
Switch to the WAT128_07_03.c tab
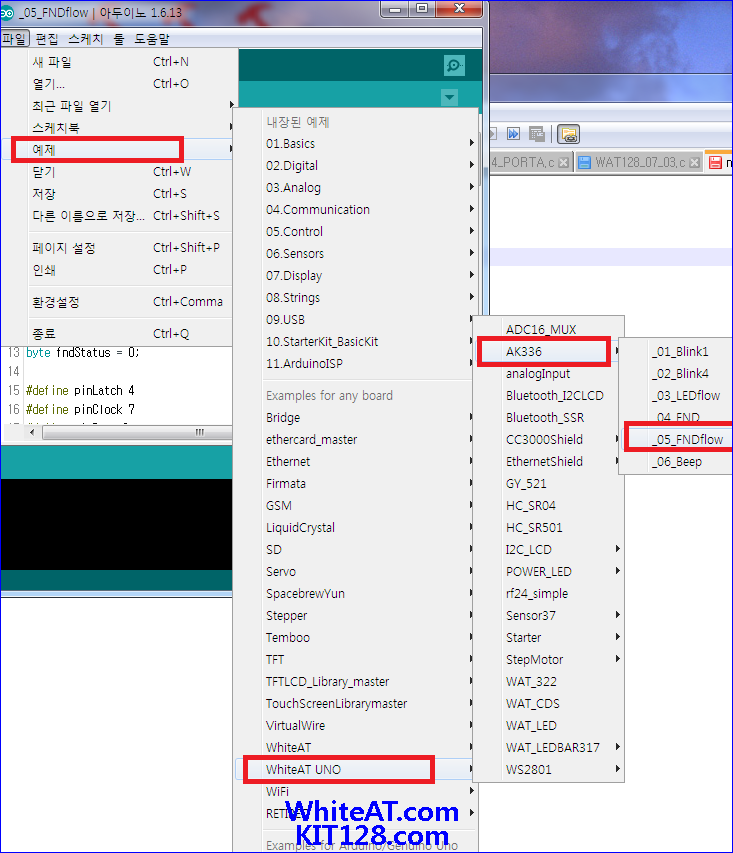(639, 163)
